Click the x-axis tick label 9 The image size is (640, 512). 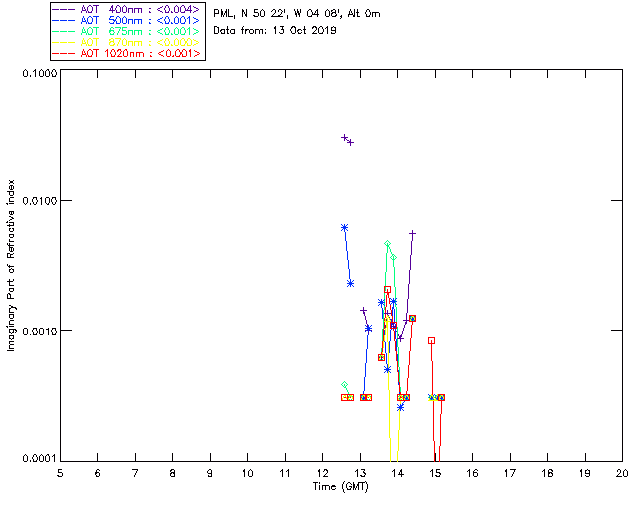click(210, 473)
